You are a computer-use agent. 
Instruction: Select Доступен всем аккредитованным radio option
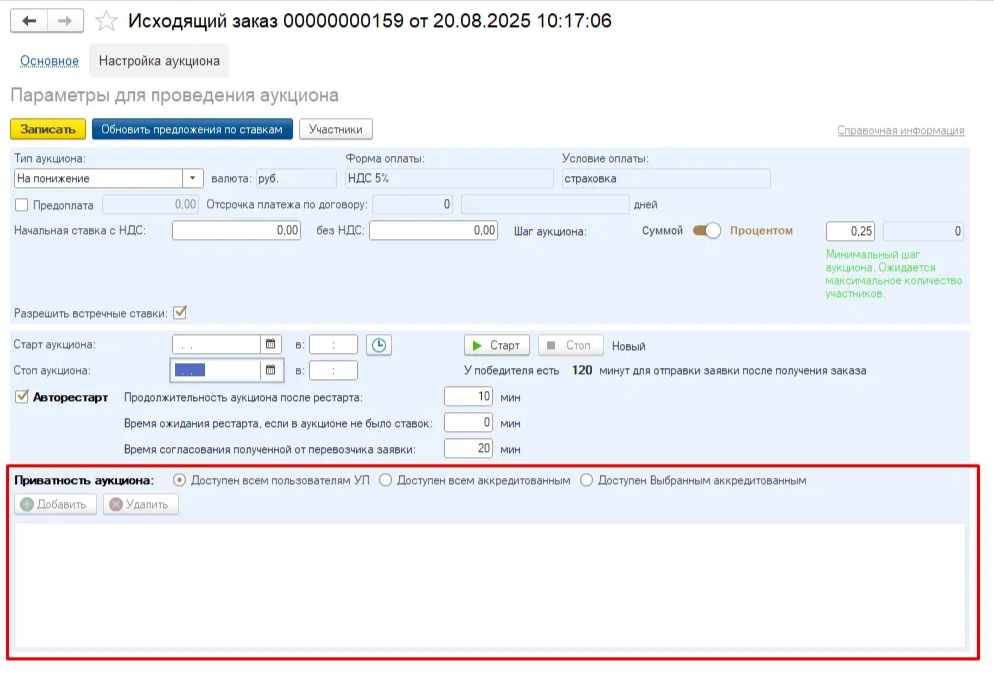[385, 480]
